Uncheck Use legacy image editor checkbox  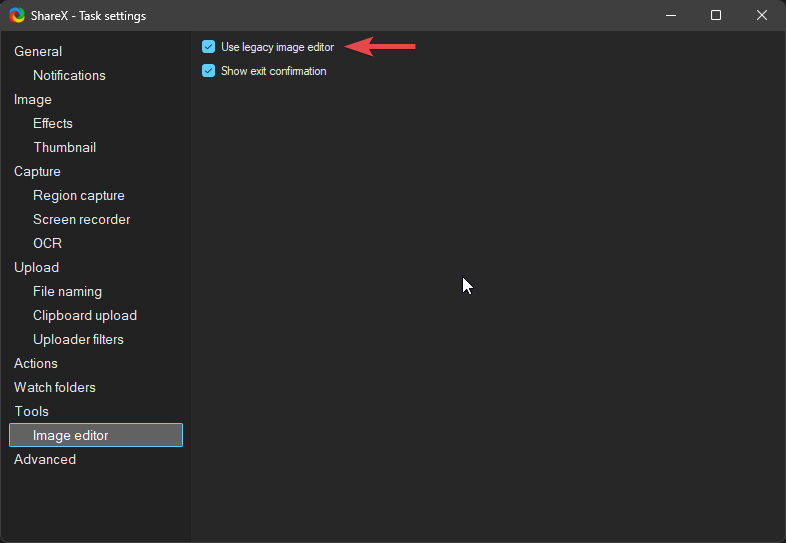(x=209, y=47)
